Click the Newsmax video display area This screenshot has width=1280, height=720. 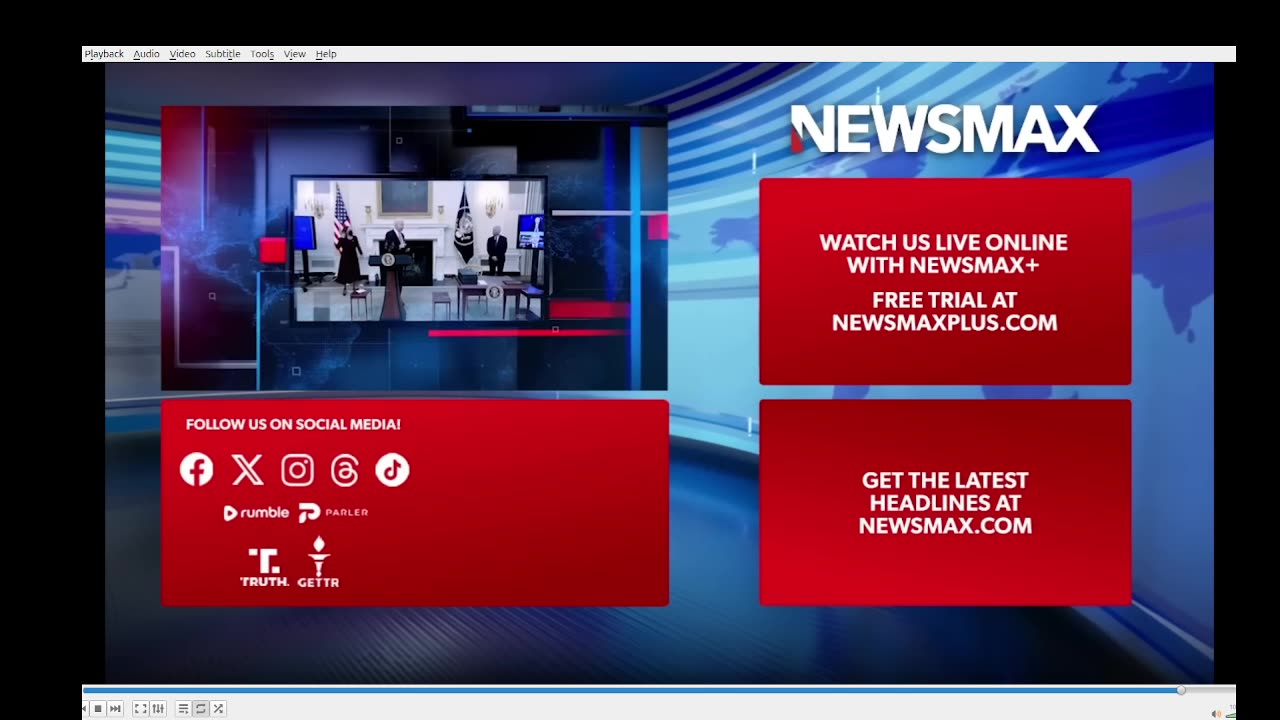click(x=659, y=373)
